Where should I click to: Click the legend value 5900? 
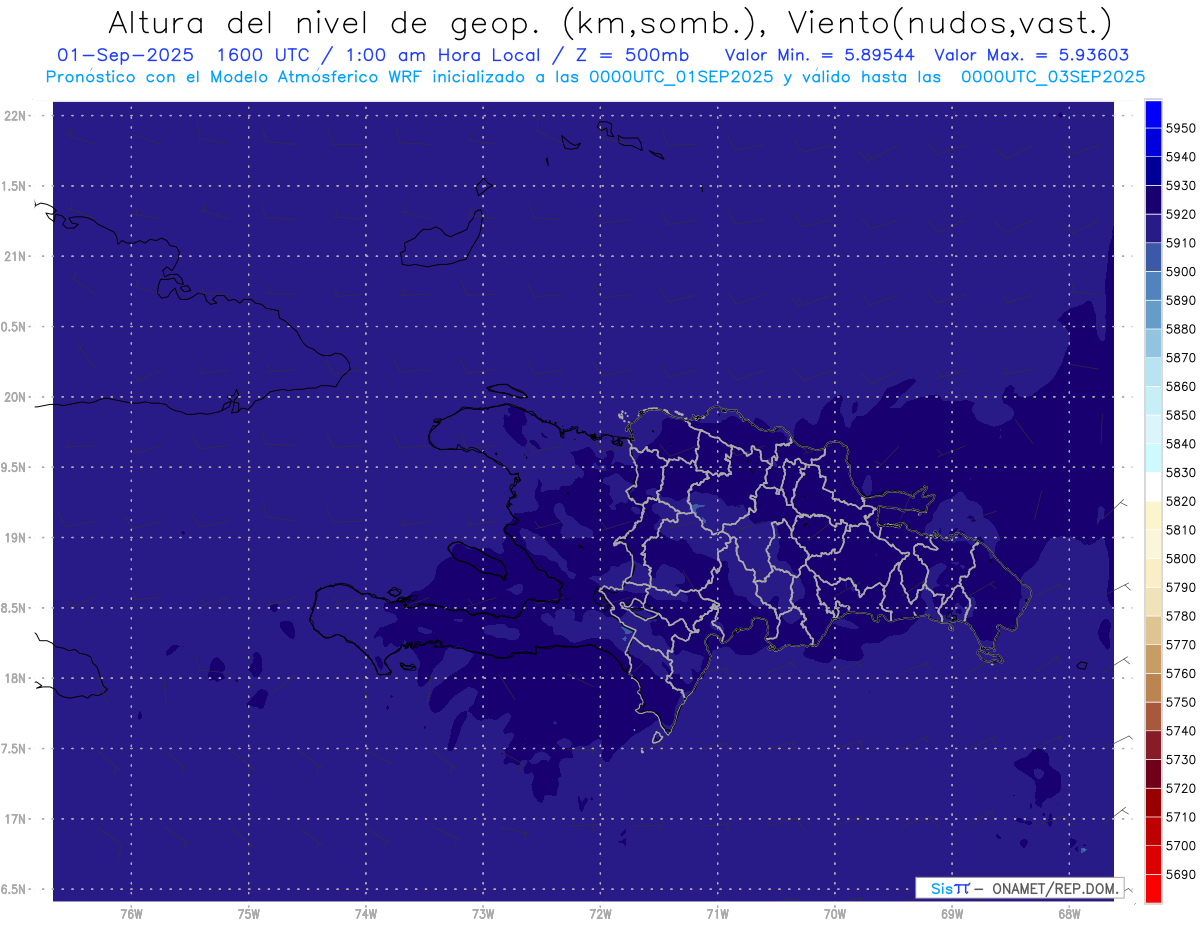[1181, 271]
